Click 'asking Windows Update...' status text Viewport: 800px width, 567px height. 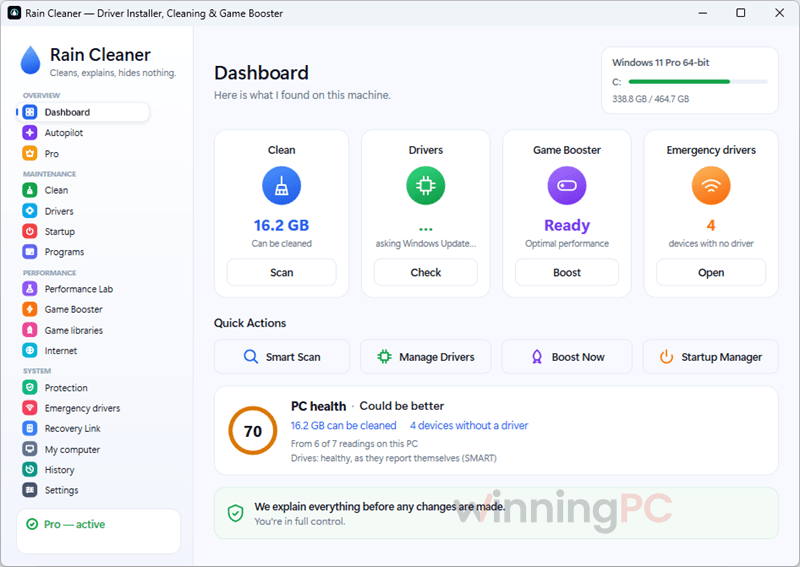(x=426, y=243)
